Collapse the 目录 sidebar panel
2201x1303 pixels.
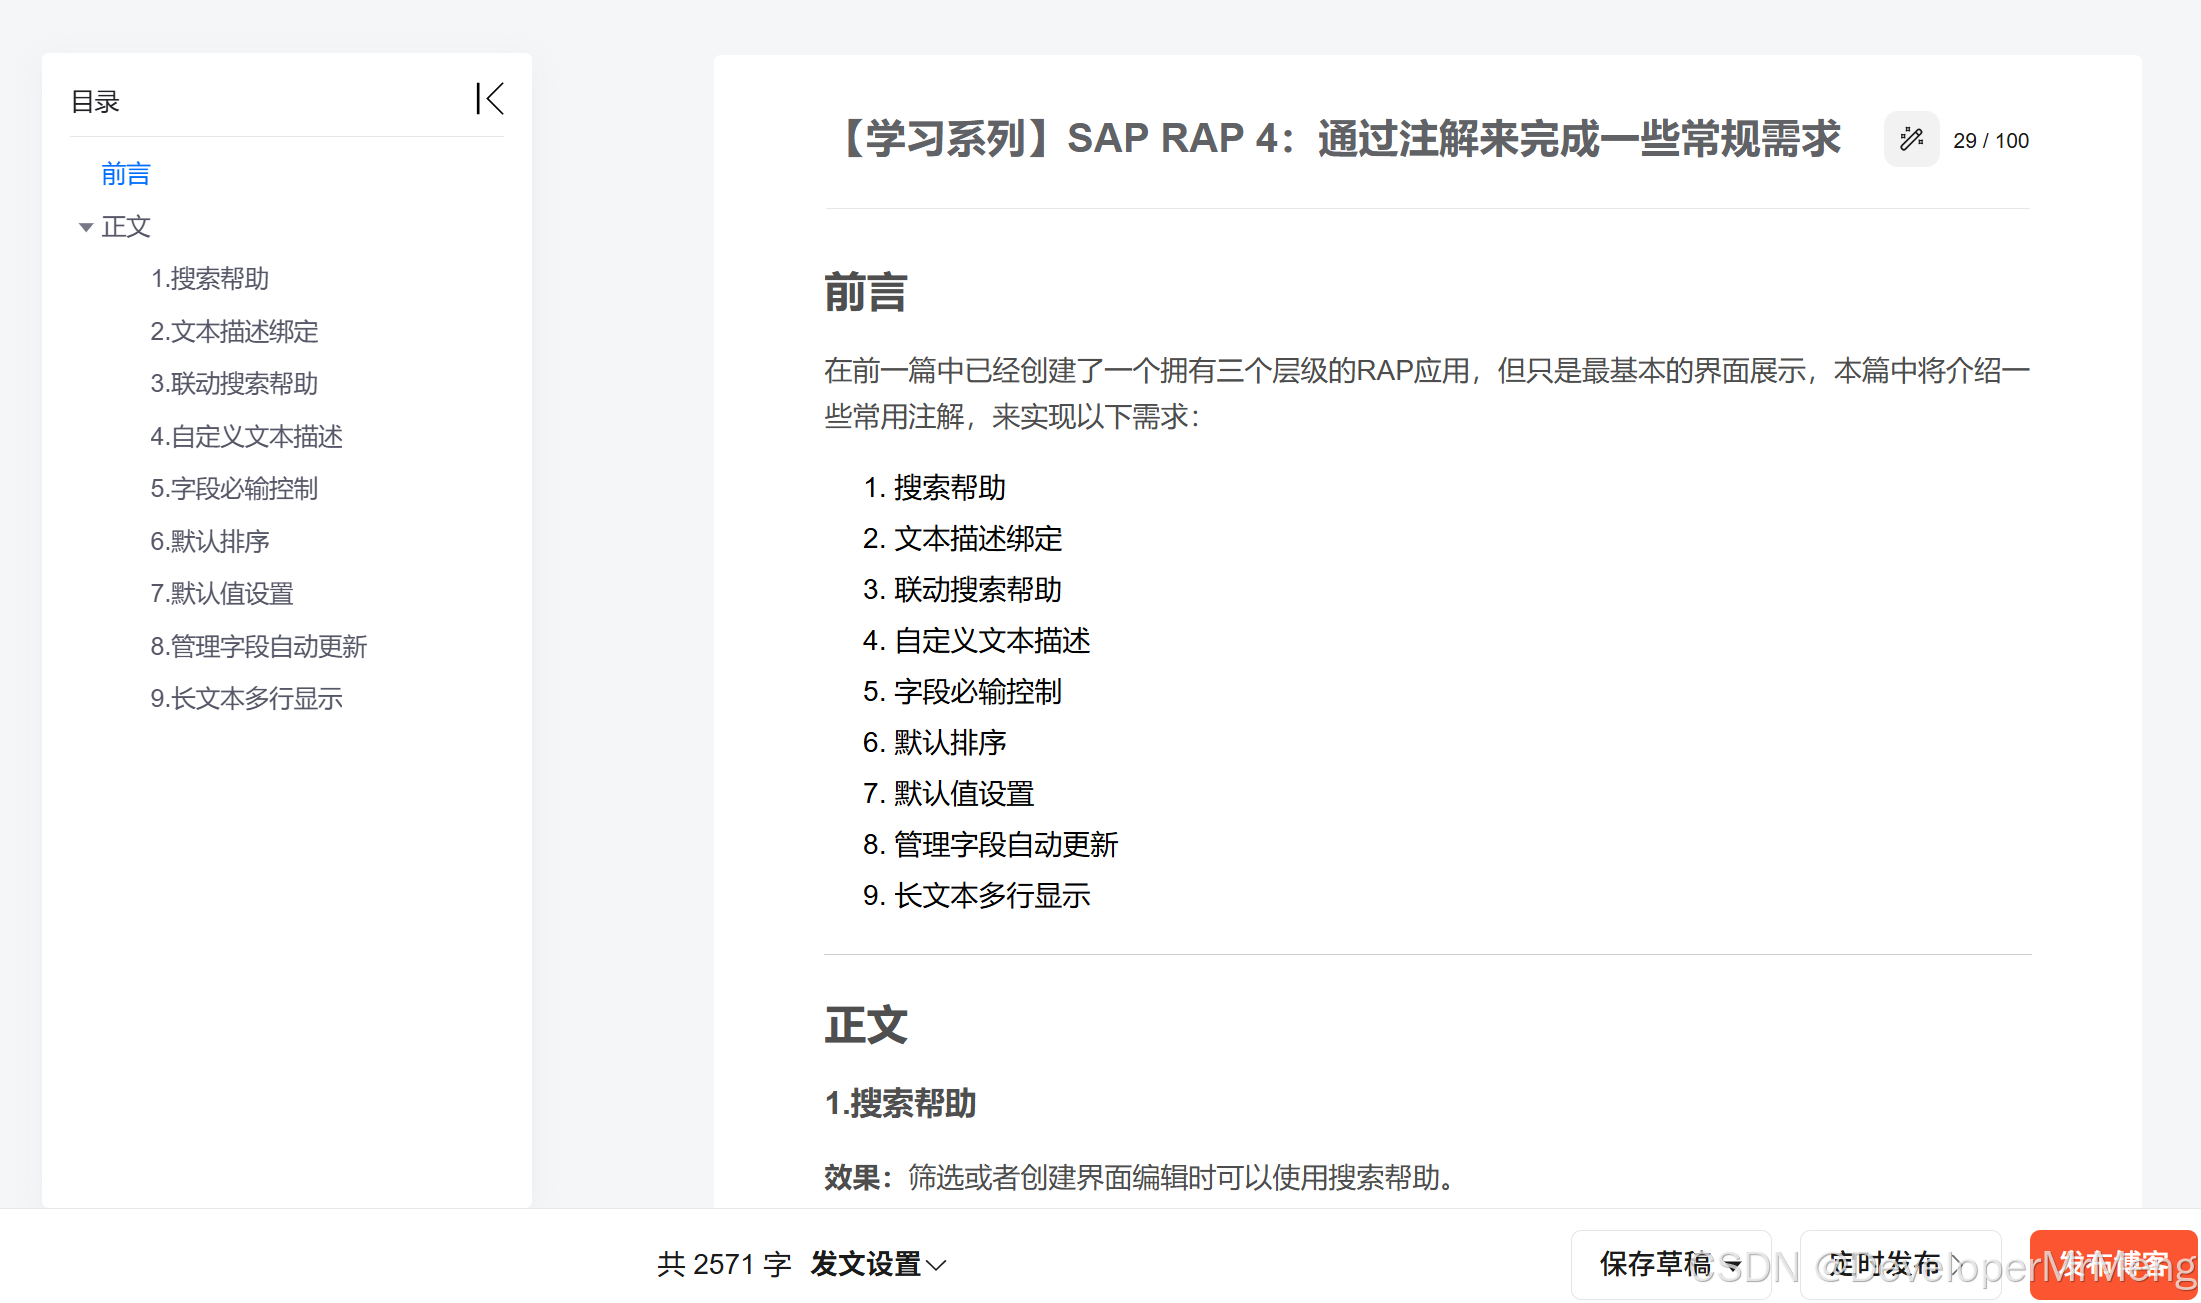(x=489, y=99)
